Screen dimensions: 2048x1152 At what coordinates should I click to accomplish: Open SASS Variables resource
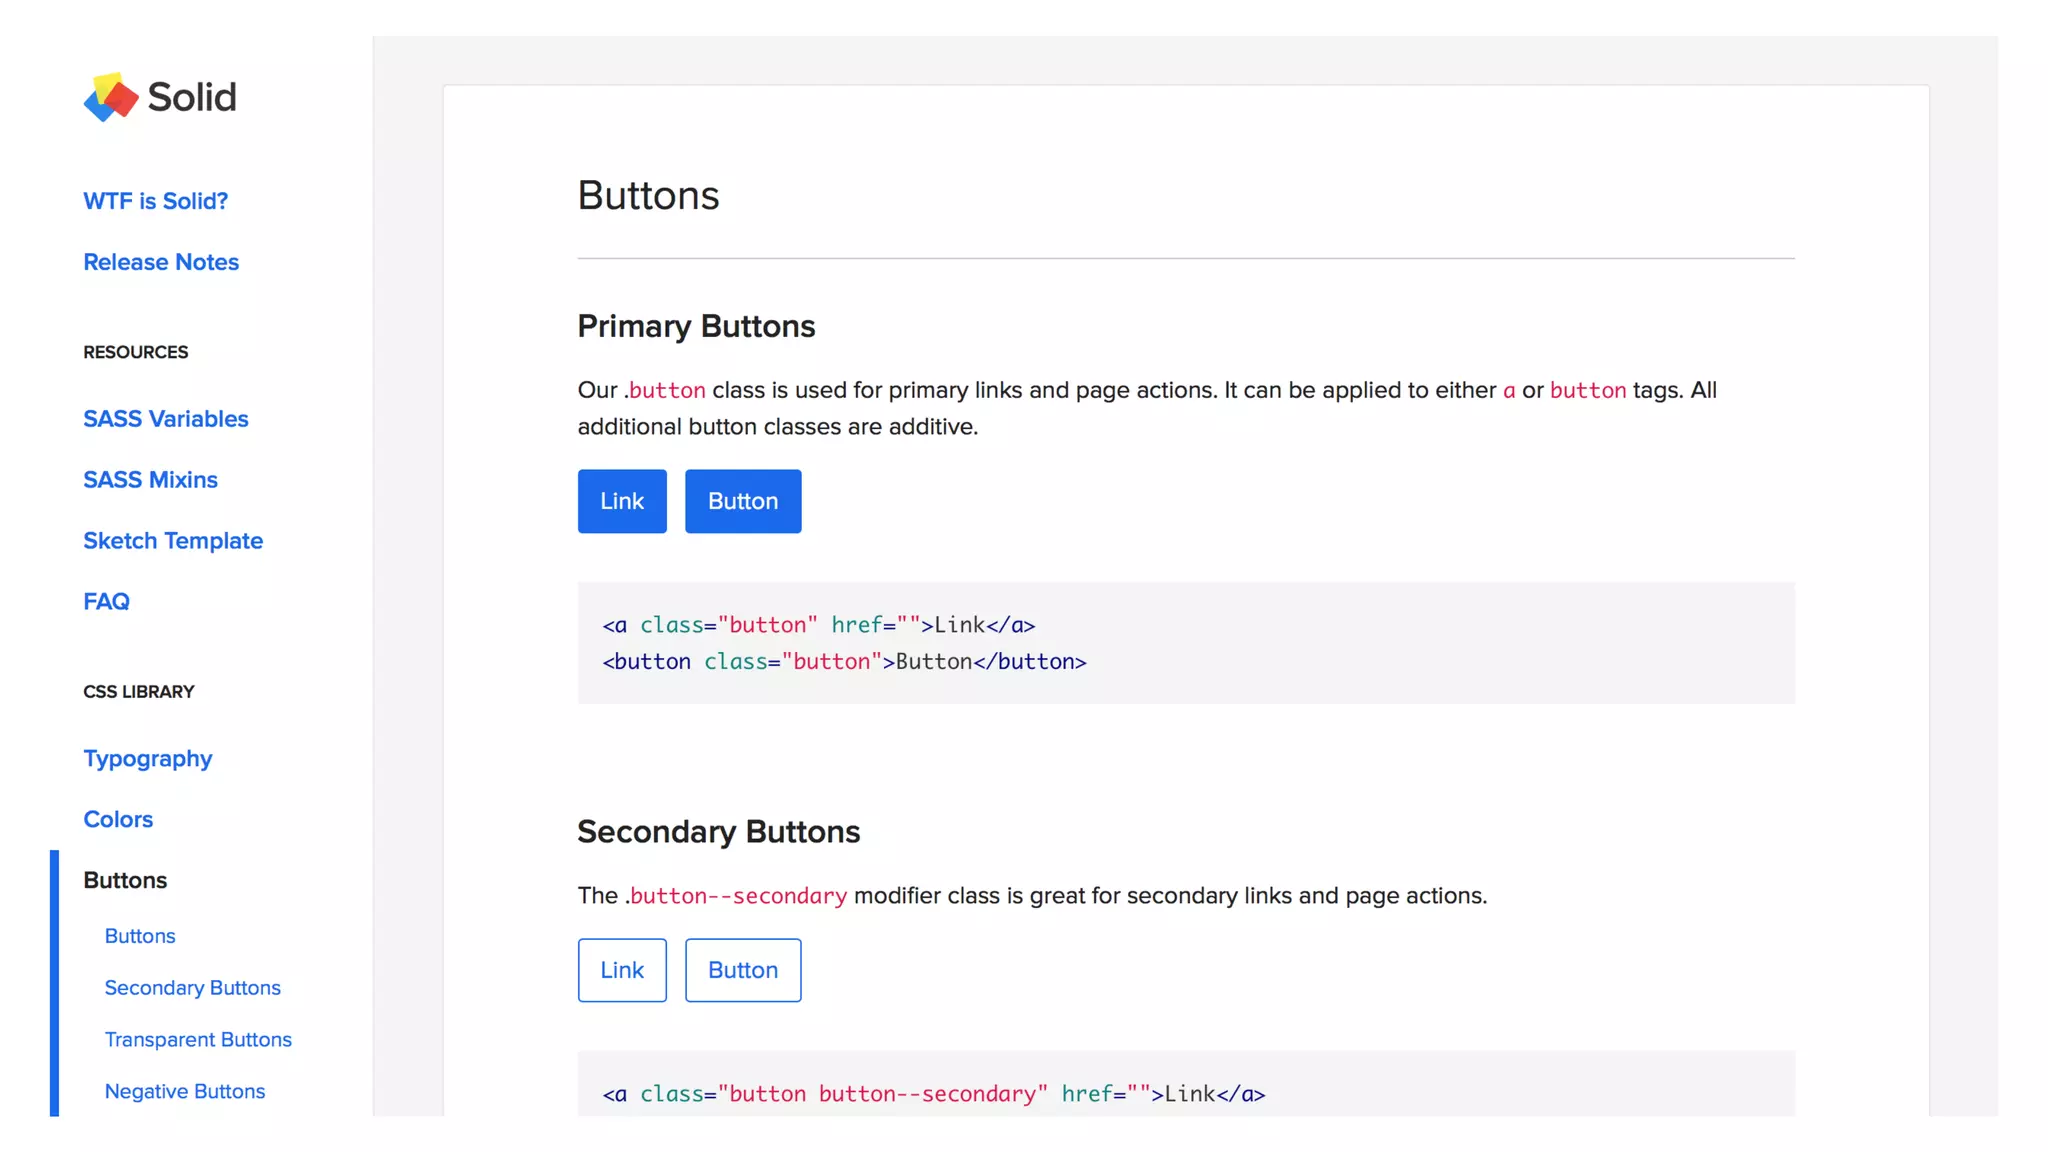tap(166, 419)
